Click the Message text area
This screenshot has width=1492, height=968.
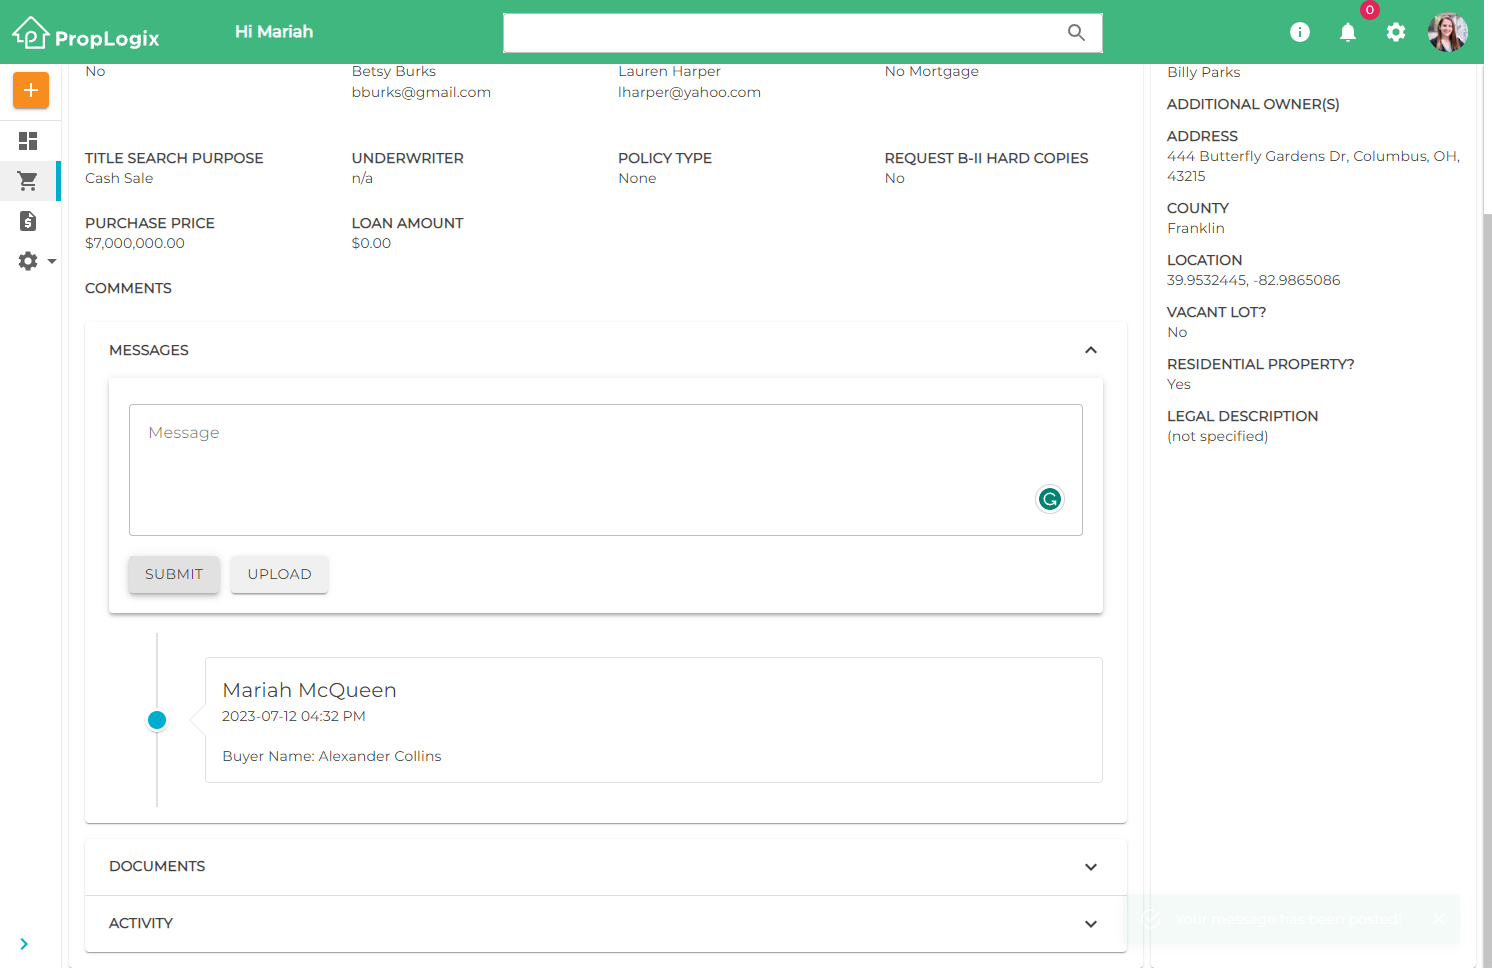[x=606, y=470]
